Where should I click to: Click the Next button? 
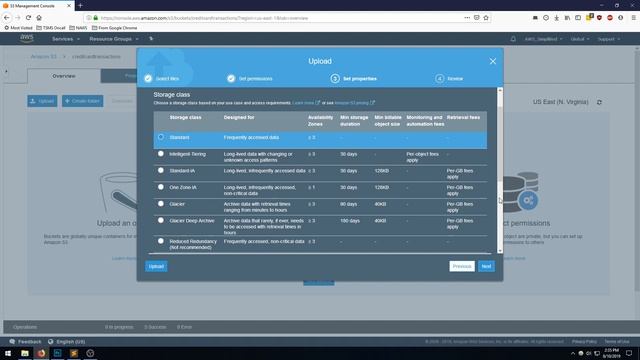[x=486, y=266]
